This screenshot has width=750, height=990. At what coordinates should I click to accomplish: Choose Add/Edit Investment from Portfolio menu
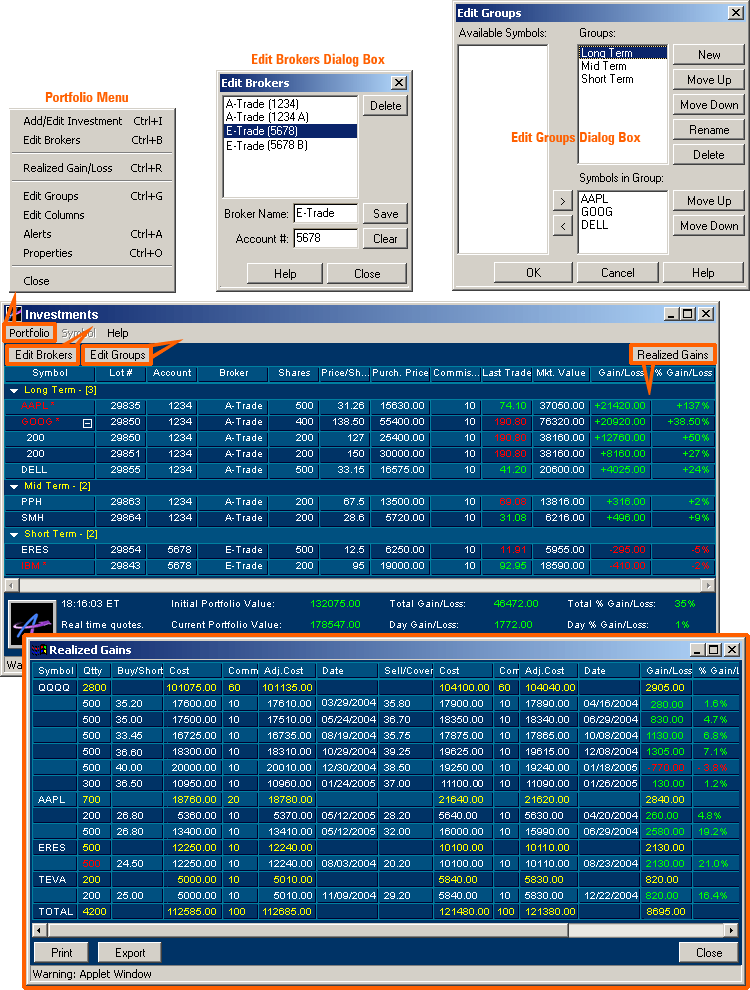(92, 121)
